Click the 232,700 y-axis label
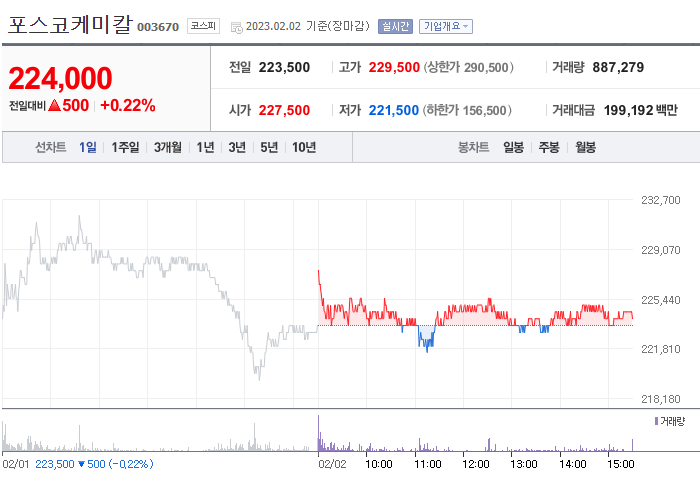 click(661, 200)
